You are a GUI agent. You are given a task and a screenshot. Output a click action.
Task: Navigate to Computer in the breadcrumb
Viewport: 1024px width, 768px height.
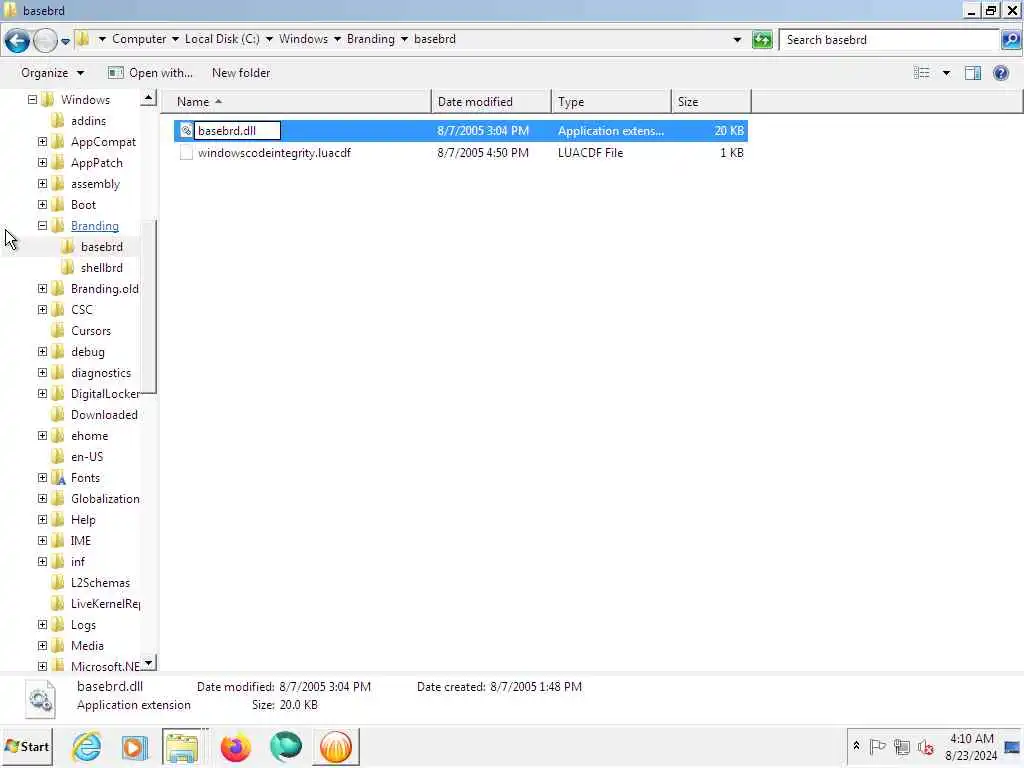tap(139, 39)
